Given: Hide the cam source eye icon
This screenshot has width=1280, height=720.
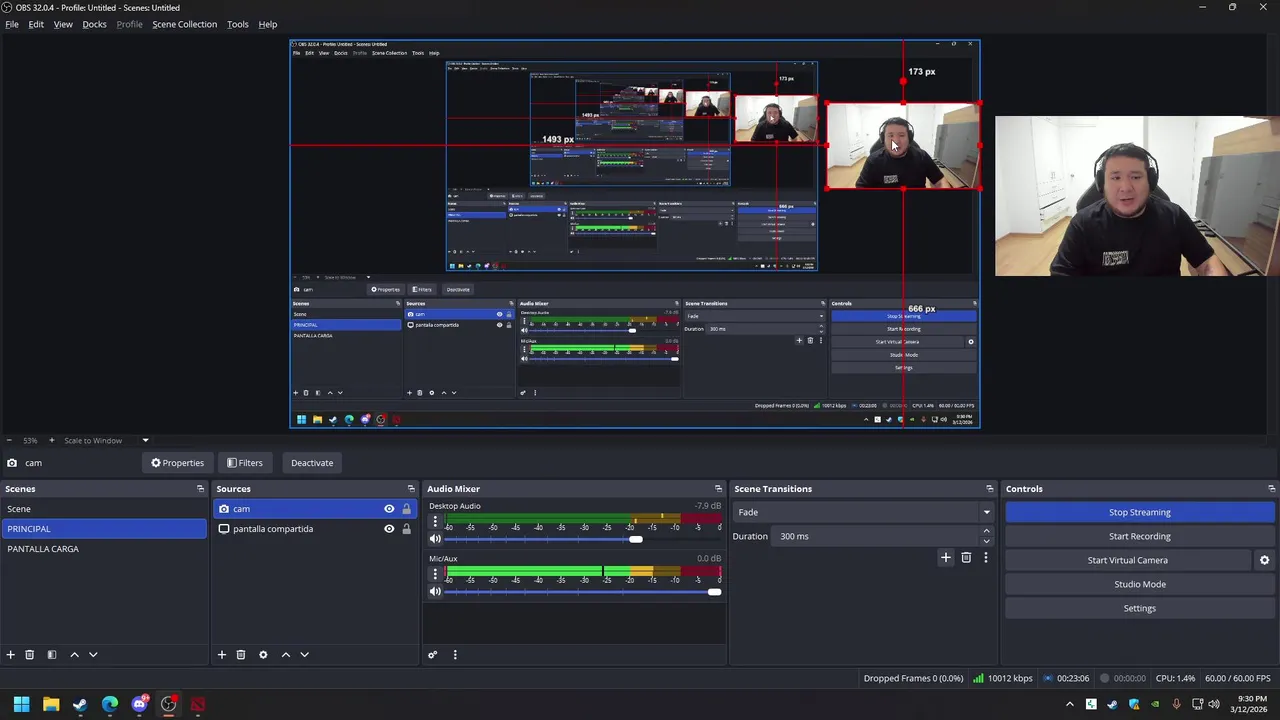Looking at the screenshot, I should (x=389, y=509).
